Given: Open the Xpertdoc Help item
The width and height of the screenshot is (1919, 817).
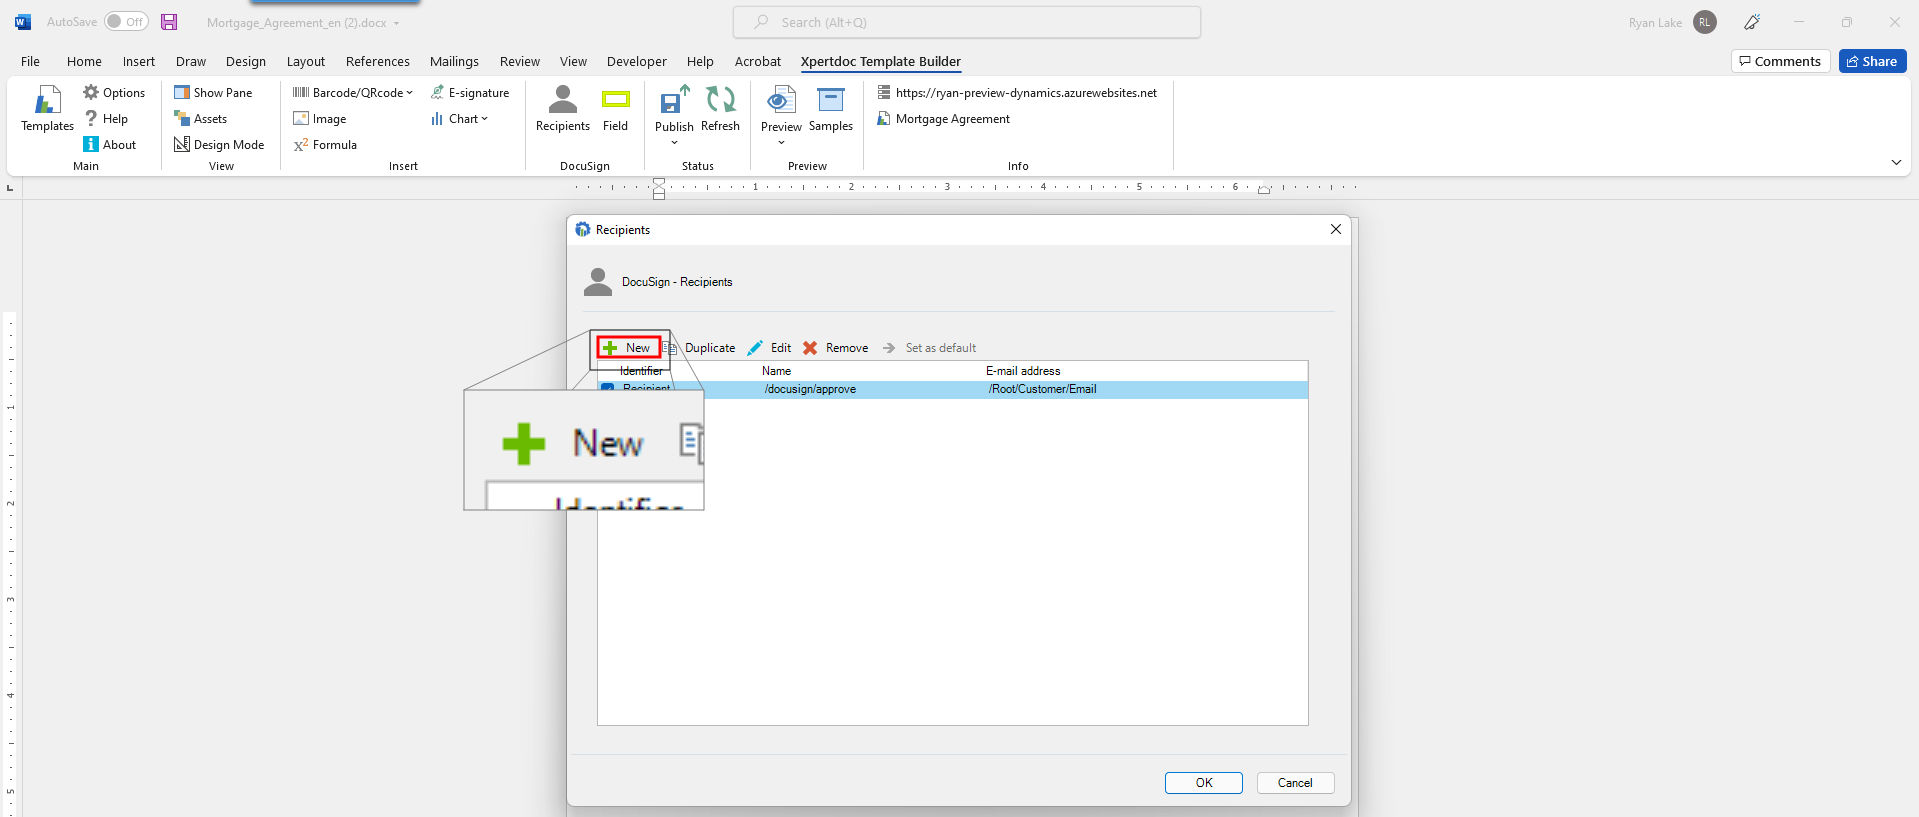Looking at the screenshot, I should [106, 118].
